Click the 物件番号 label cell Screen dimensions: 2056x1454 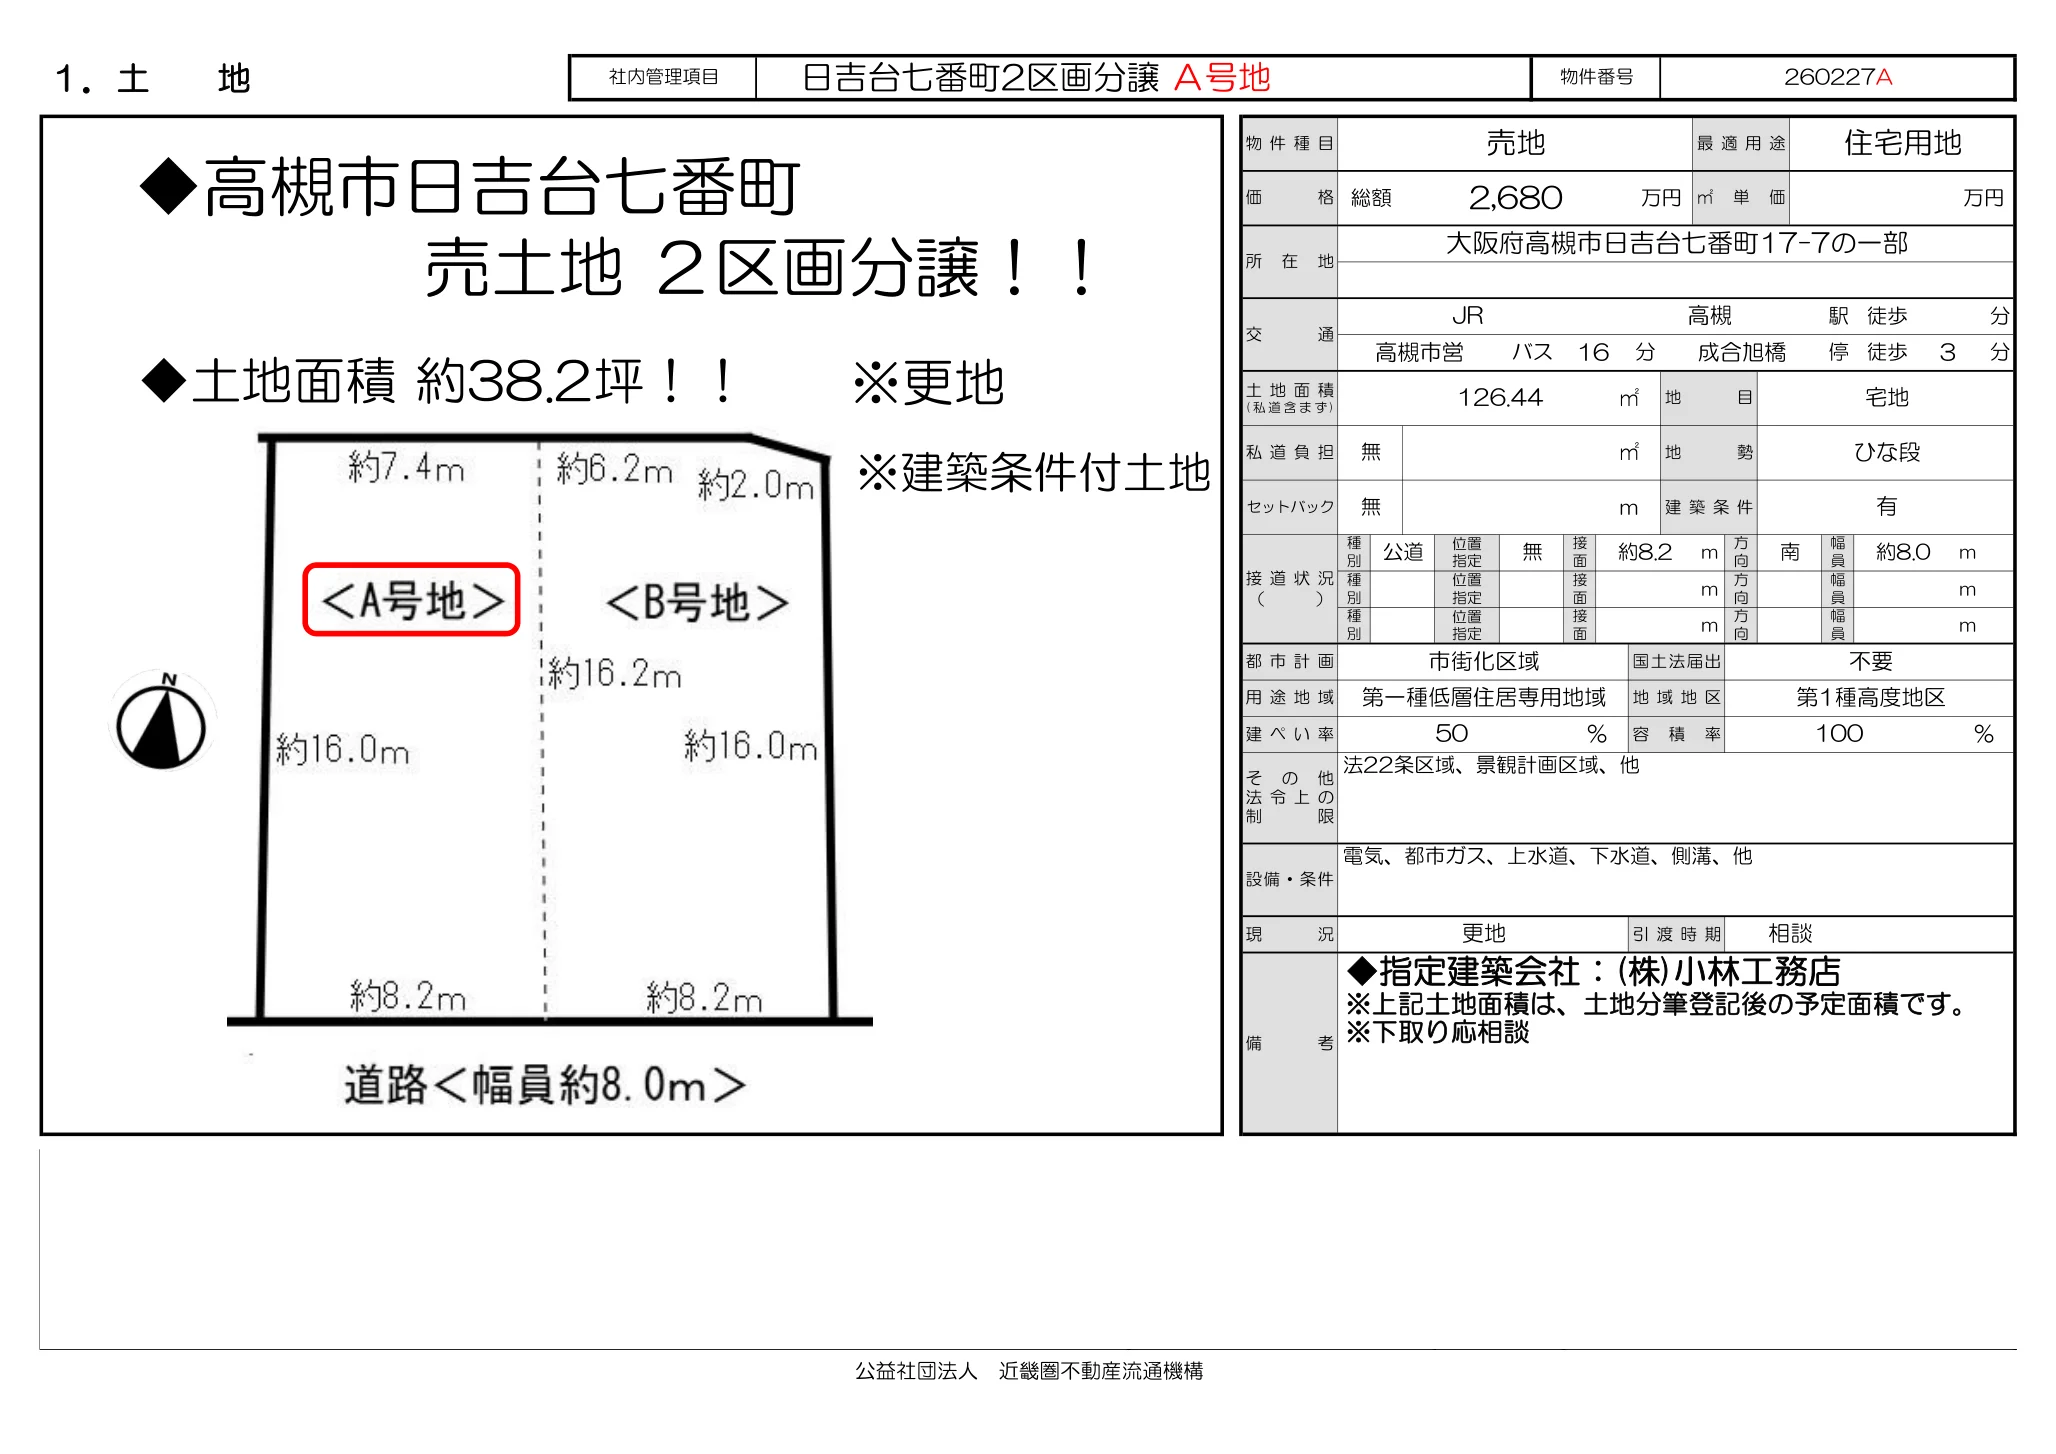1596,77
